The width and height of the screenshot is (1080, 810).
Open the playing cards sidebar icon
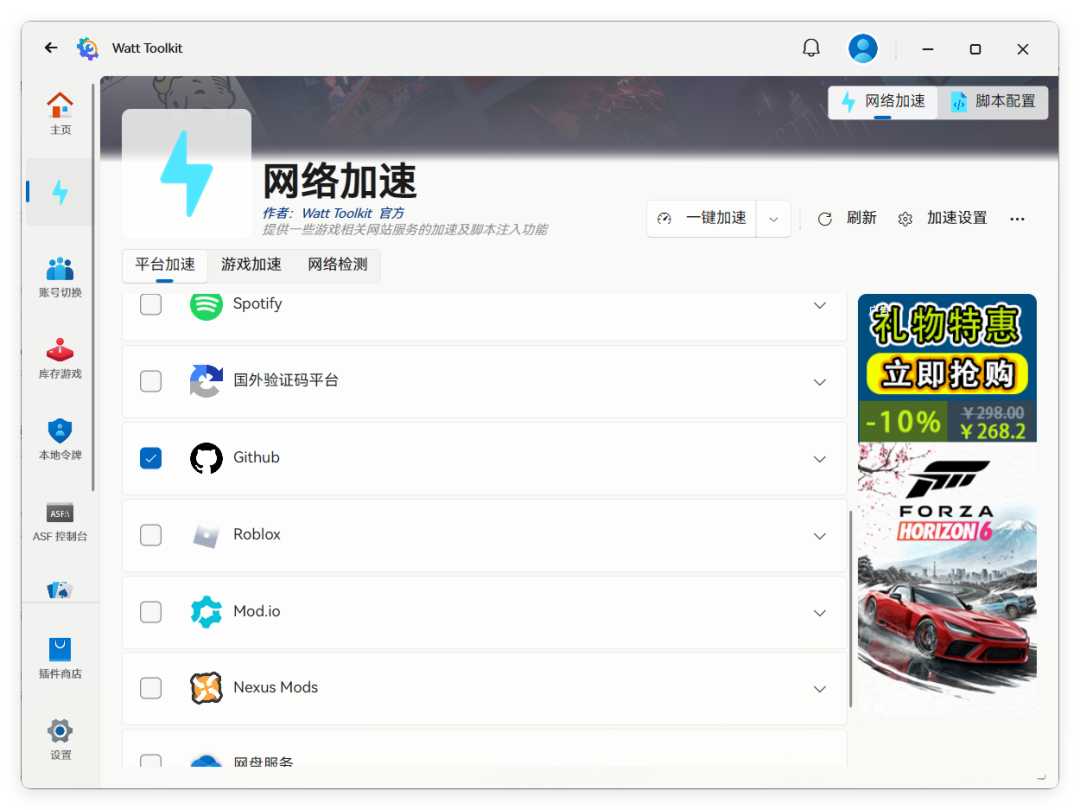(60, 590)
